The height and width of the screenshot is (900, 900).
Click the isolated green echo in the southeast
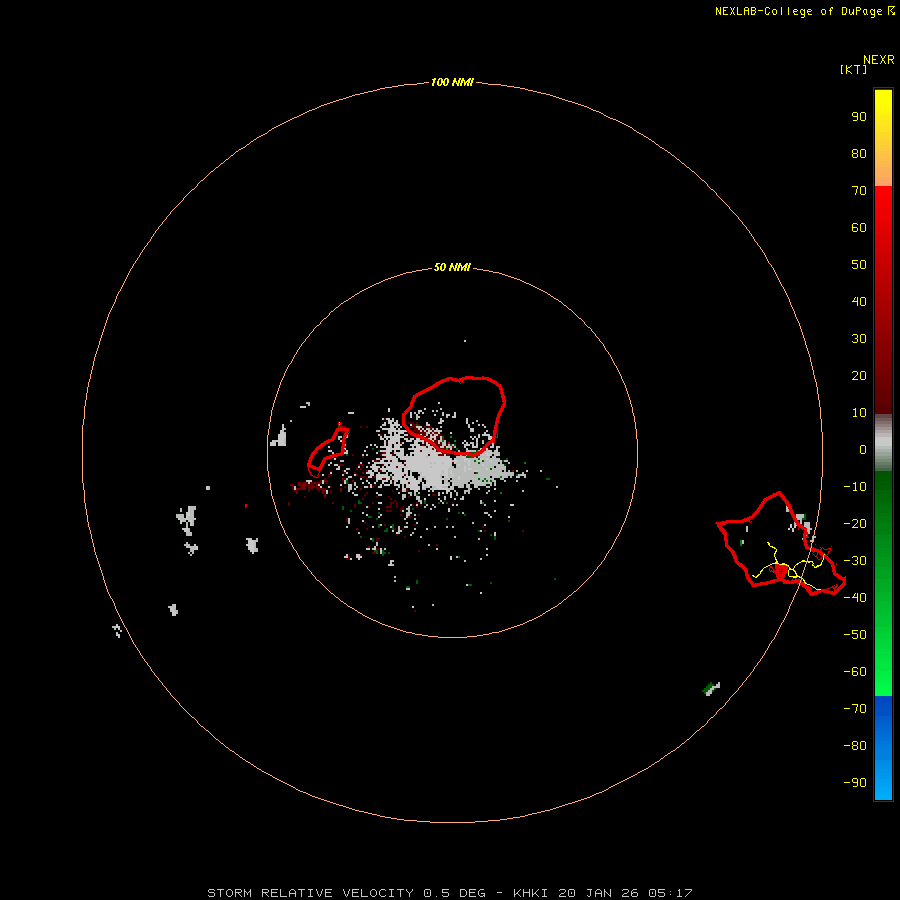click(x=711, y=688)
